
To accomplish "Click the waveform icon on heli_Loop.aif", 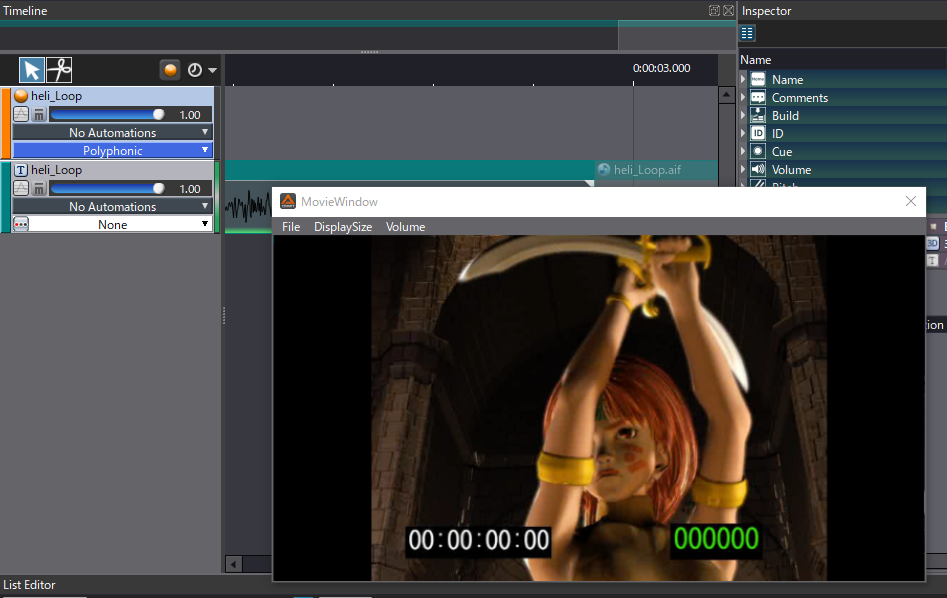I will tap(603, 170).
